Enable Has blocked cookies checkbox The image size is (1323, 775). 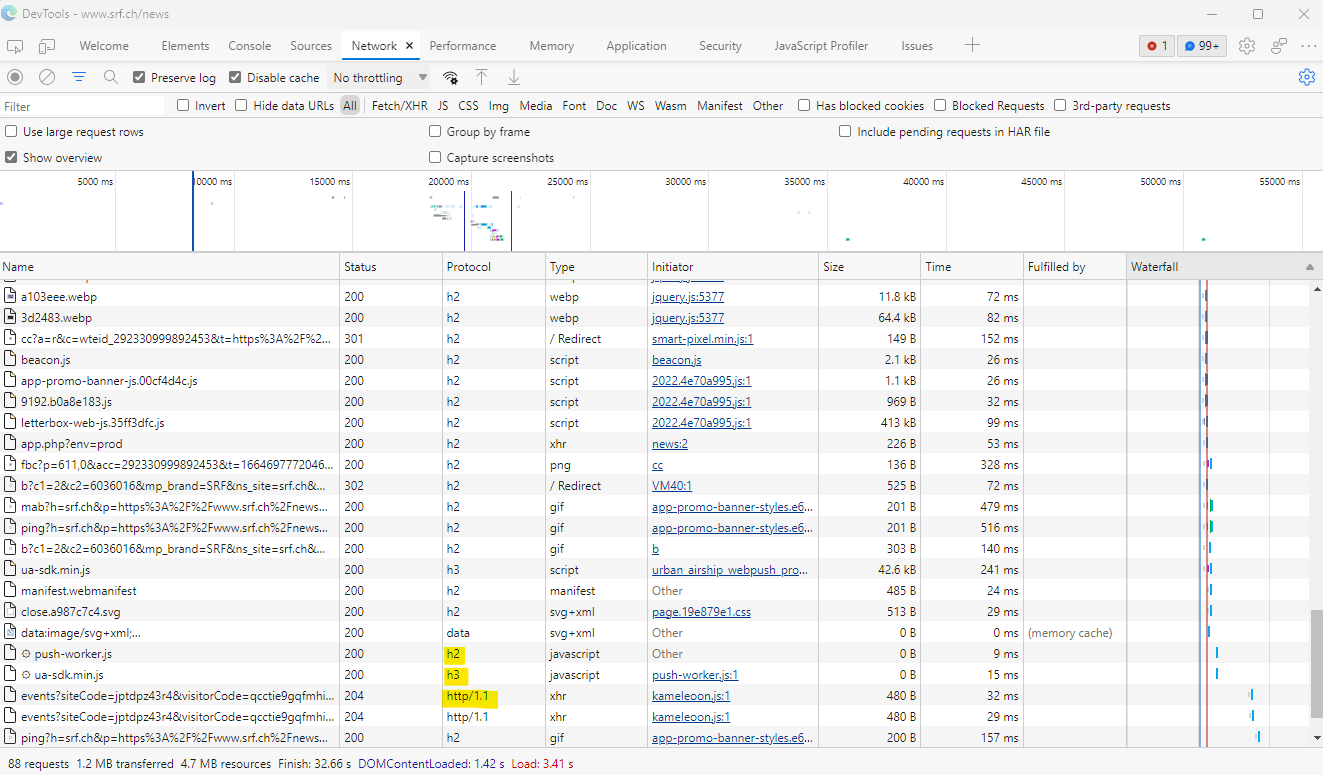(x=804, y=105)
